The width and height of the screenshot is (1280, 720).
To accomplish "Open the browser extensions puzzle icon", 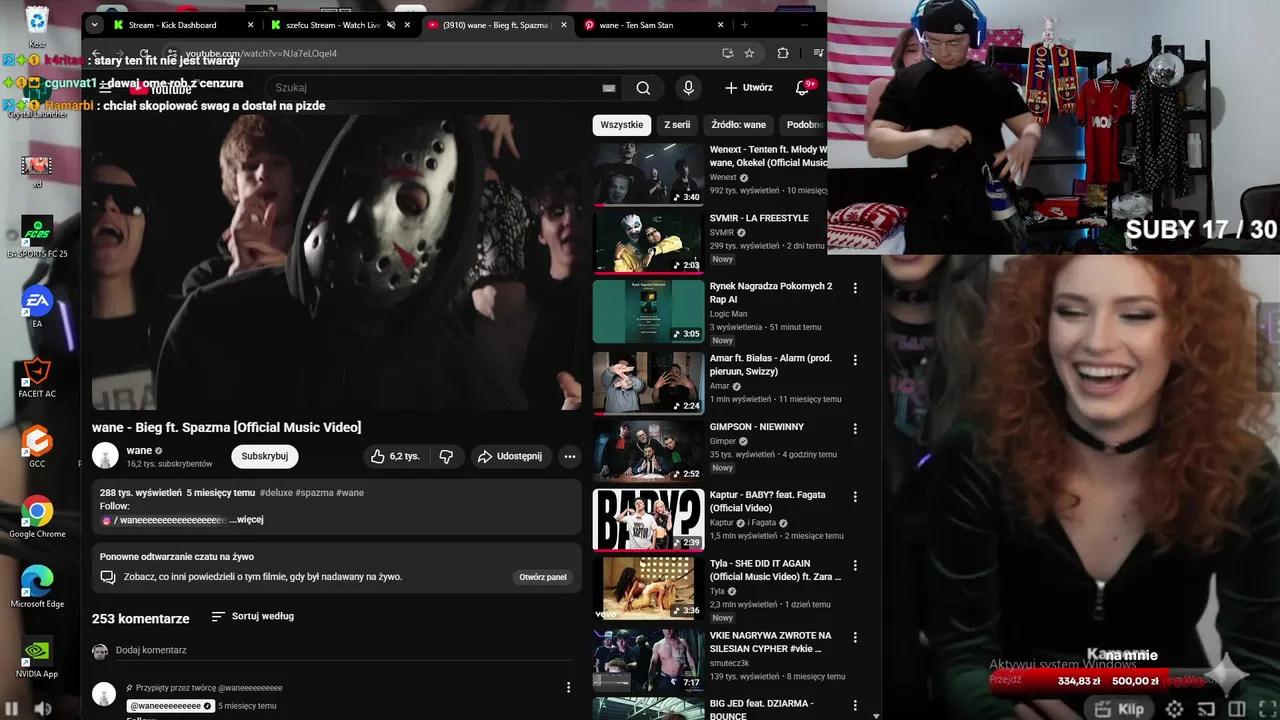I will coord(782,53).
